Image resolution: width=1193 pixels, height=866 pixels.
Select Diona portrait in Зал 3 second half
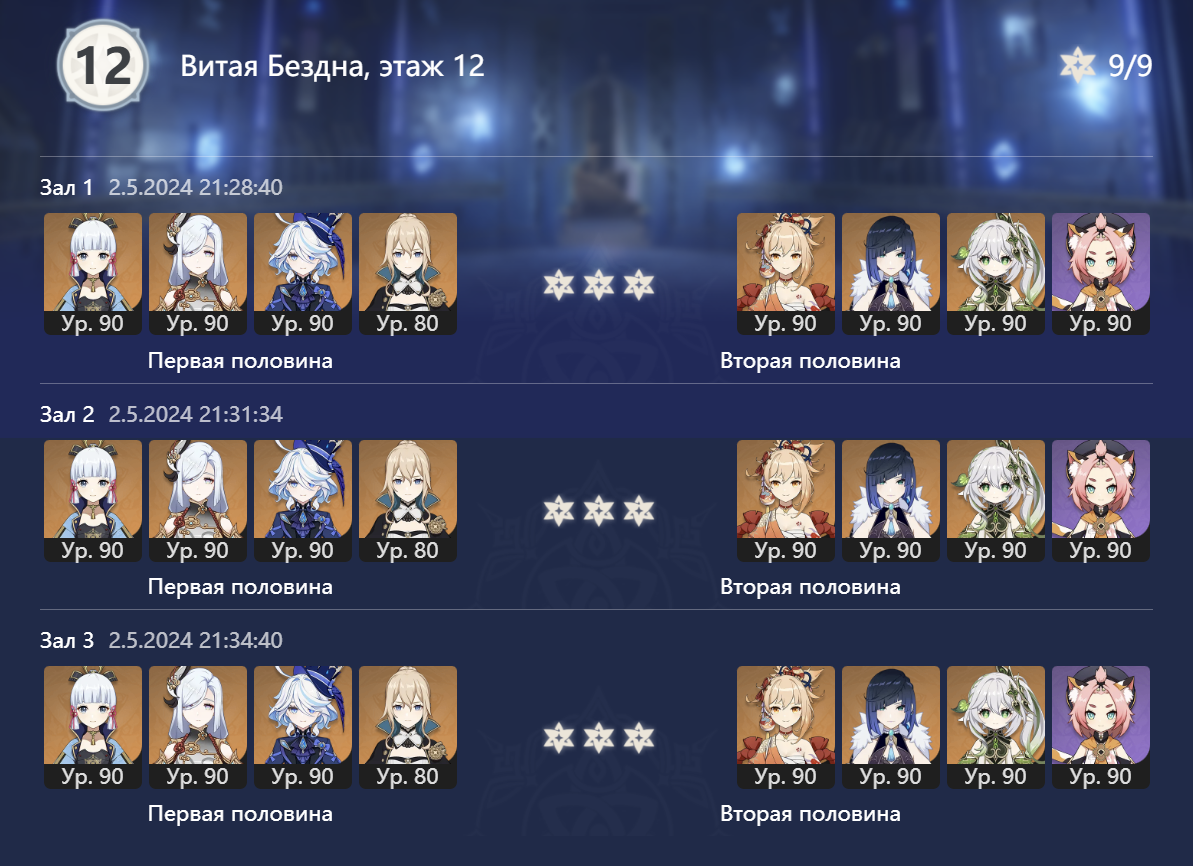point(1101,727)
